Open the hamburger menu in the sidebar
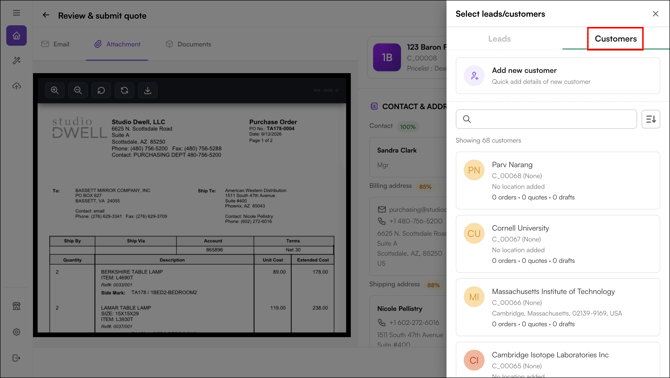This screenshot has width=670, height=378. (16, 13)
